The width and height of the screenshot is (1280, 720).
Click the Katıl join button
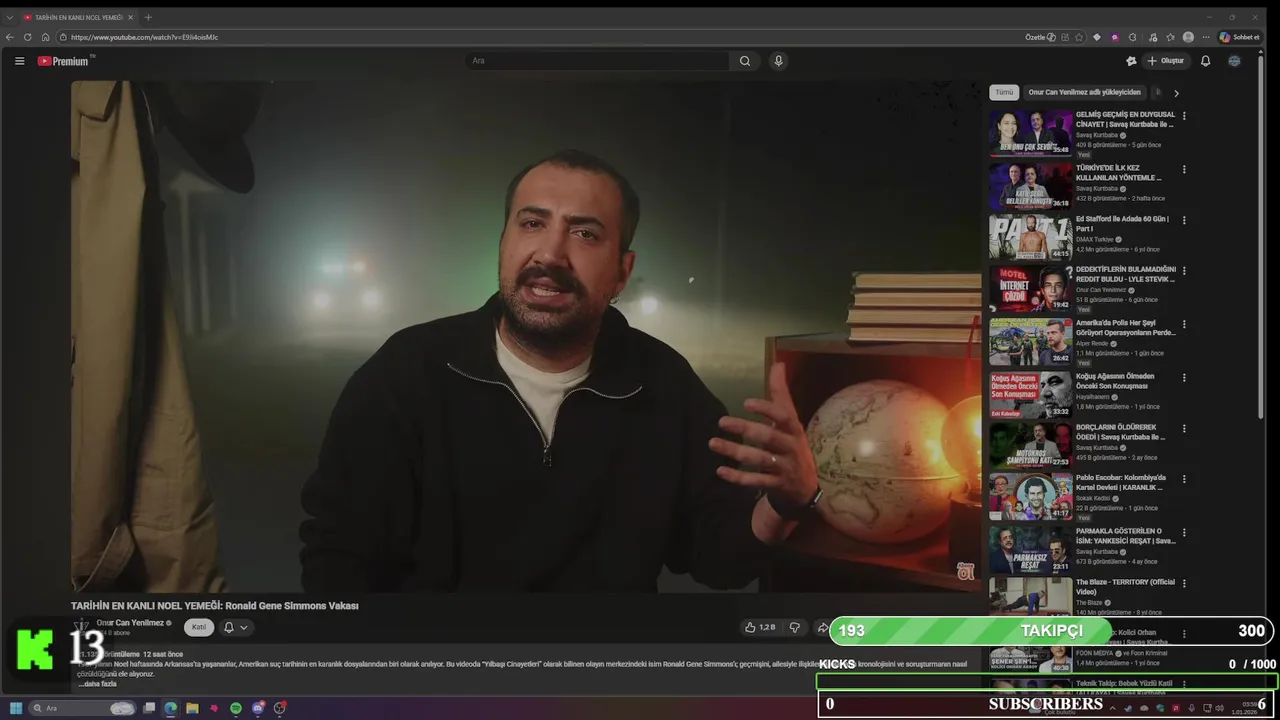tap(199, 627)
